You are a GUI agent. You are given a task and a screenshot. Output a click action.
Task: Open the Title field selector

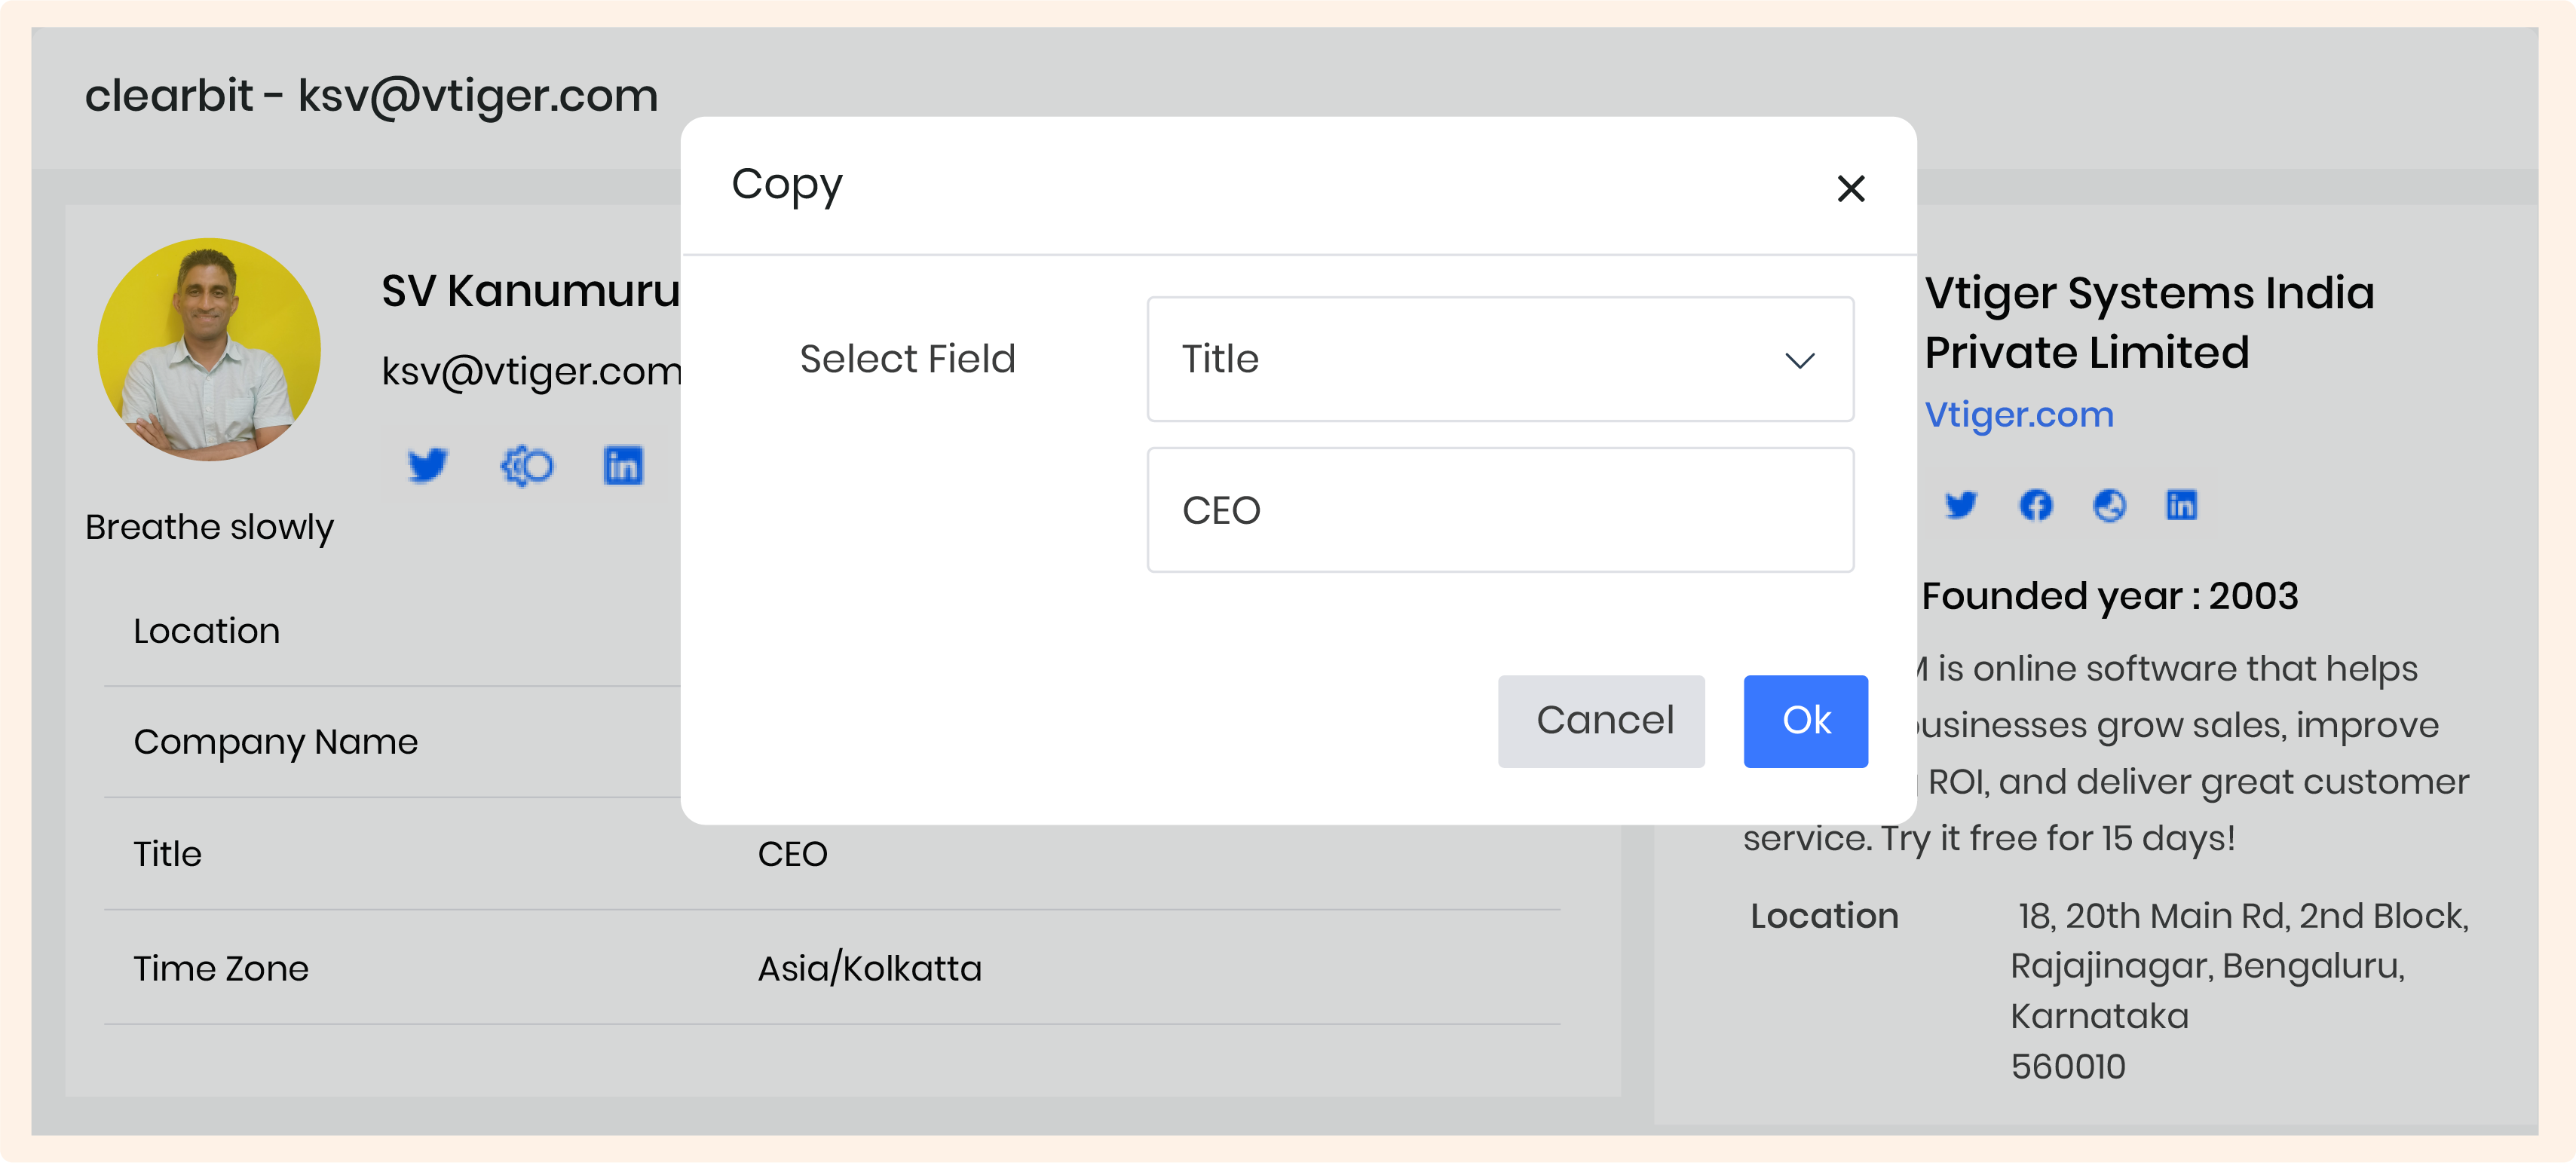pyautogui.click(x=1480, y=359)
